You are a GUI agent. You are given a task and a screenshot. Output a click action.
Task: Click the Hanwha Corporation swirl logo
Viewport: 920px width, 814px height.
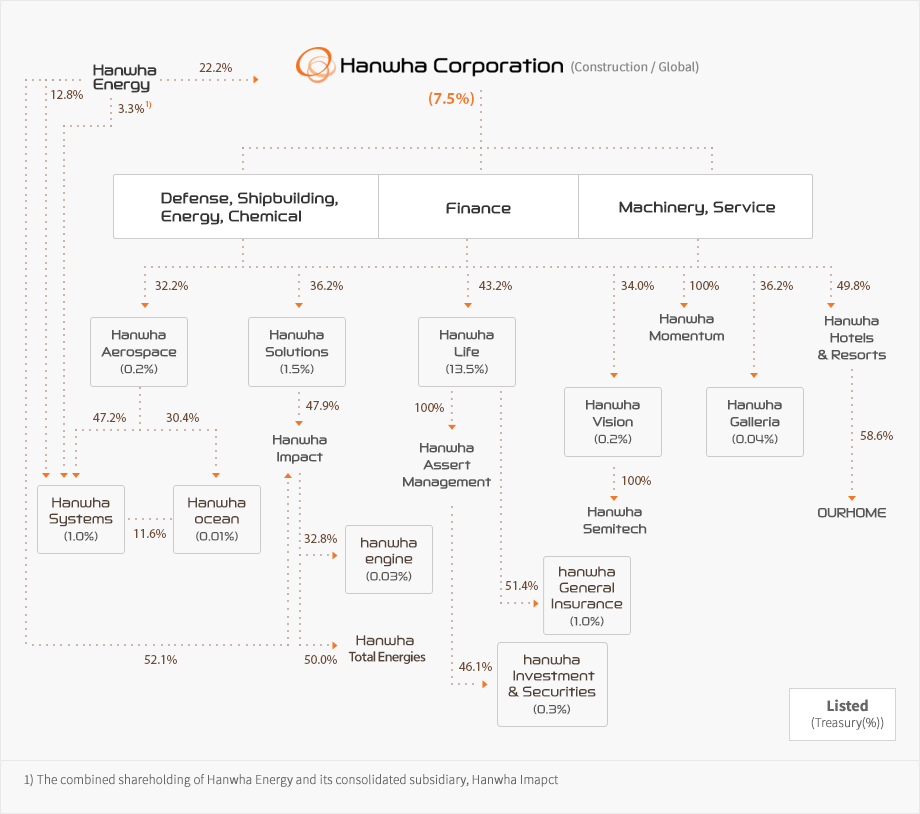pos(315,66)
